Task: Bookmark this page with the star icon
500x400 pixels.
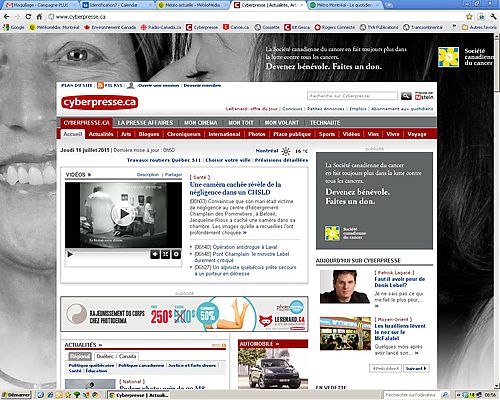Action: (469, 17)
